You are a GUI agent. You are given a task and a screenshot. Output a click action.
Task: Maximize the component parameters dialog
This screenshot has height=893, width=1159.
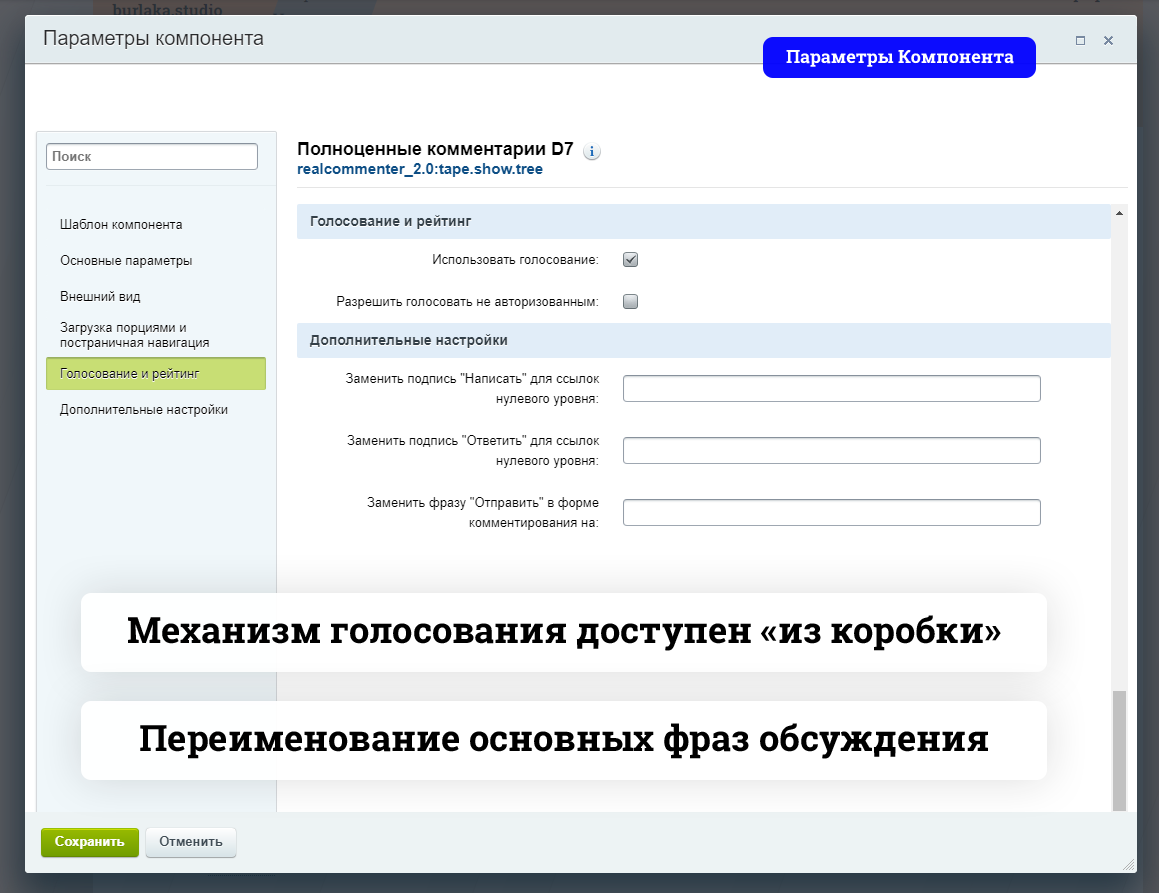[x=1080, y=41]
